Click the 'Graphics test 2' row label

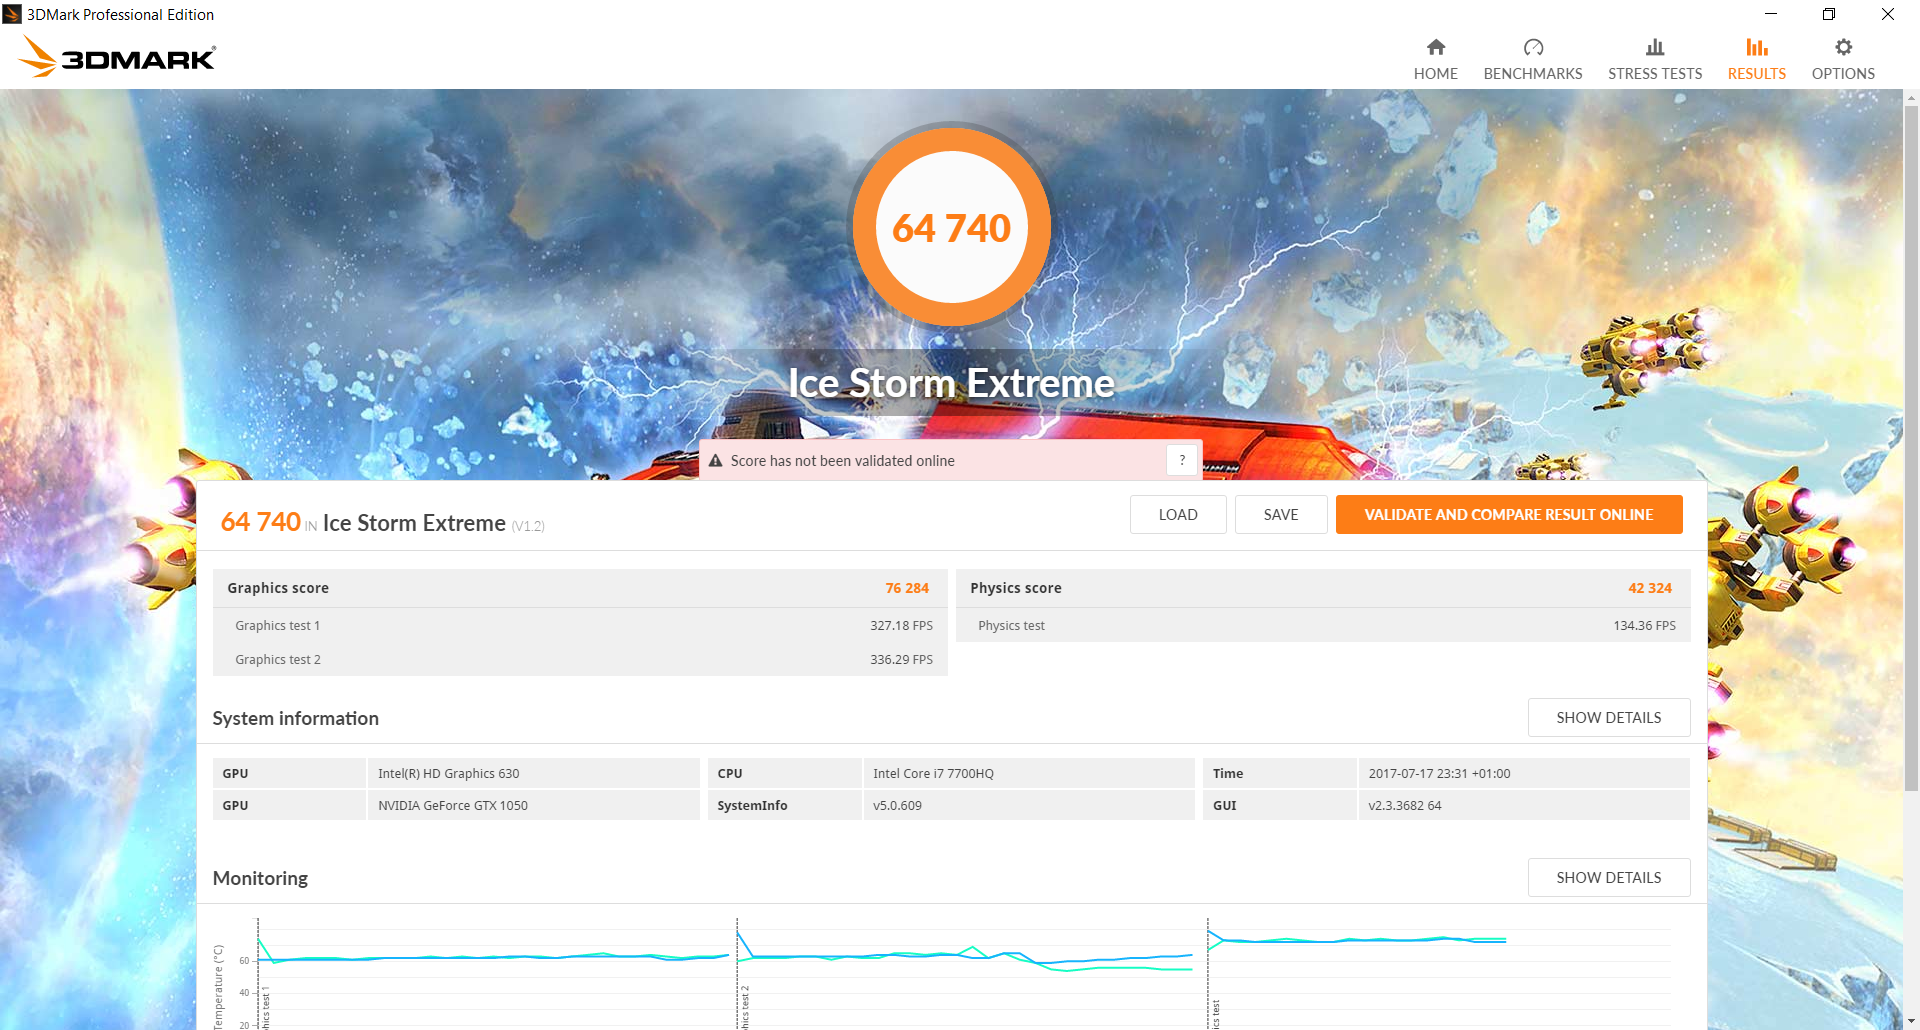[x=278, y=660]
